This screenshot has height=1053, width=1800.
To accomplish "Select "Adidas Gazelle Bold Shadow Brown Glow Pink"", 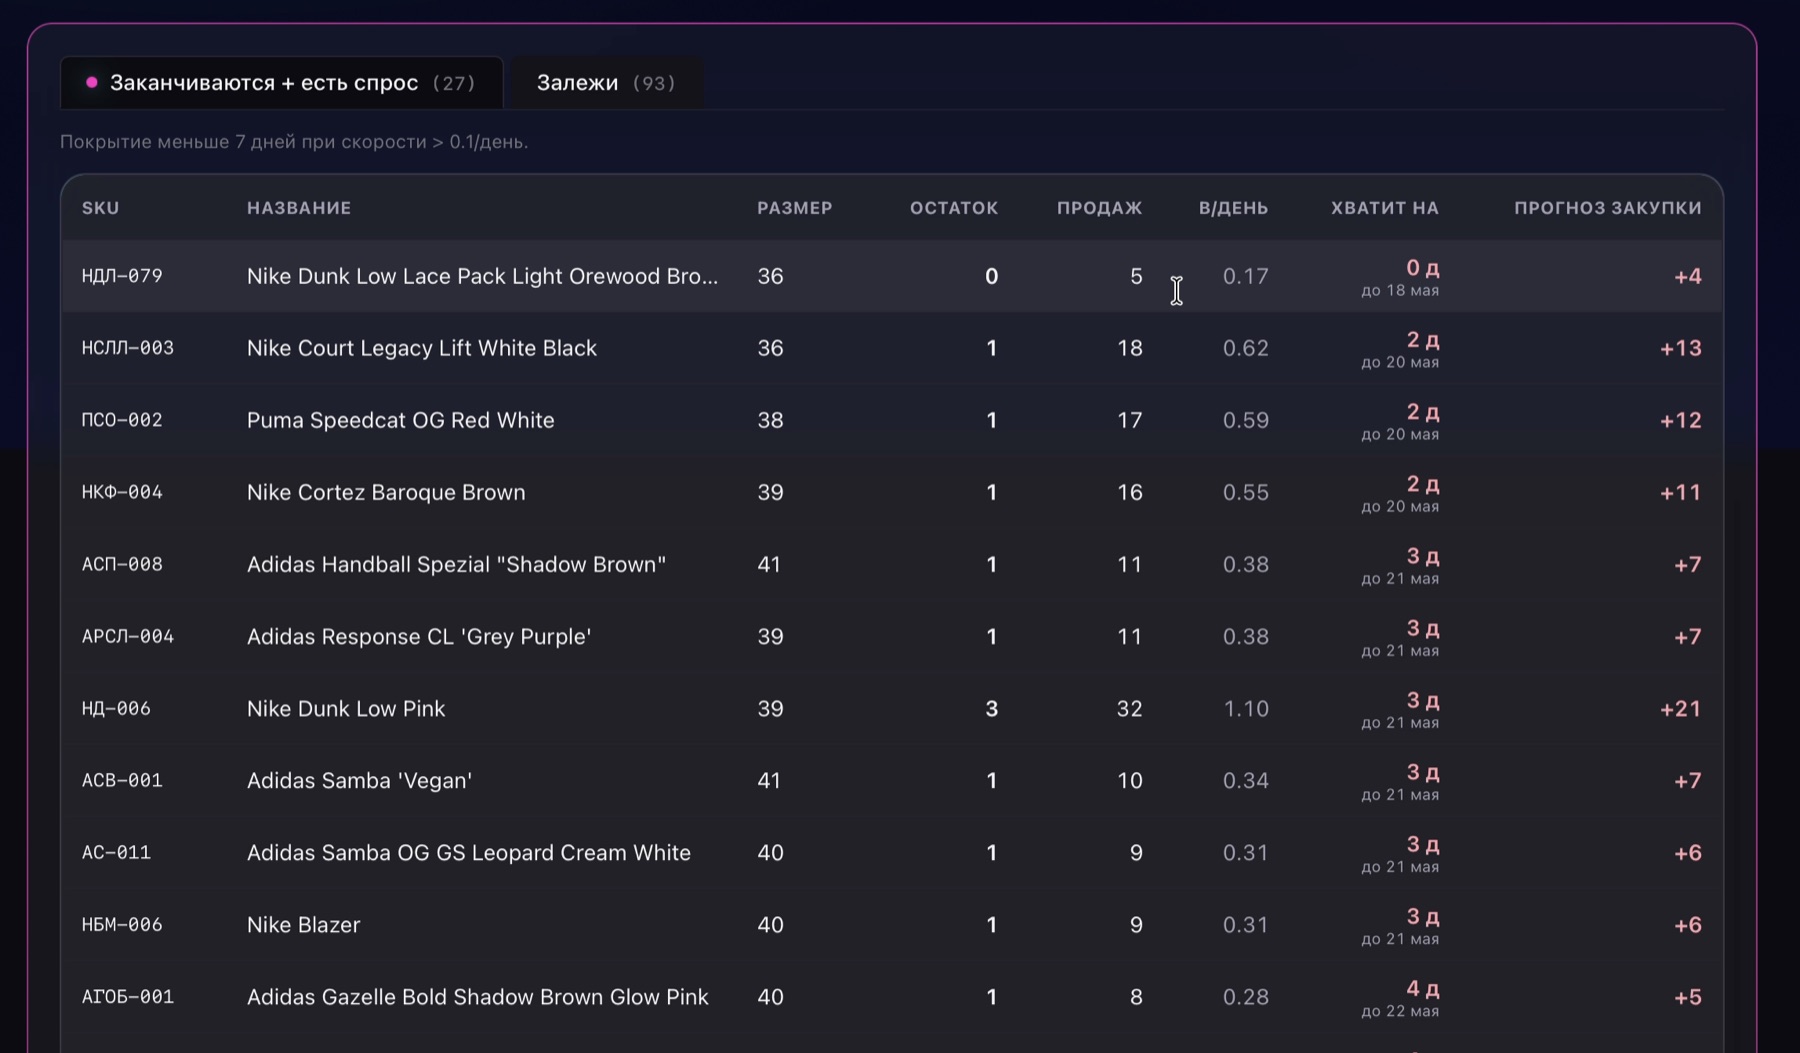I will click(478, 996).
